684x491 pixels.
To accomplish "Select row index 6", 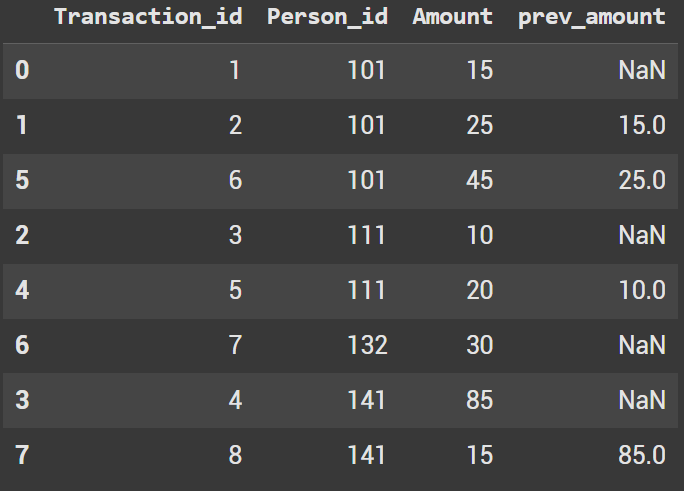I will [x=22, y=345].
